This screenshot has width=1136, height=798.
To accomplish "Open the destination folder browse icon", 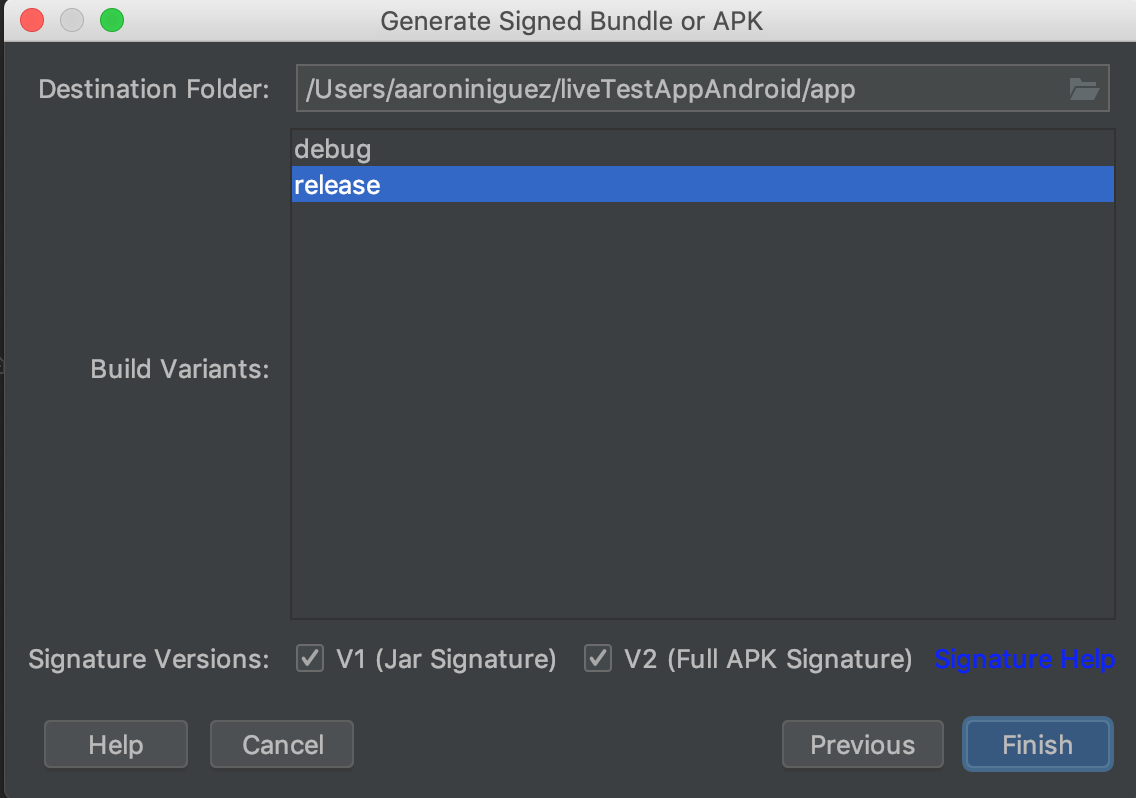I will [x=1084, y=90].
